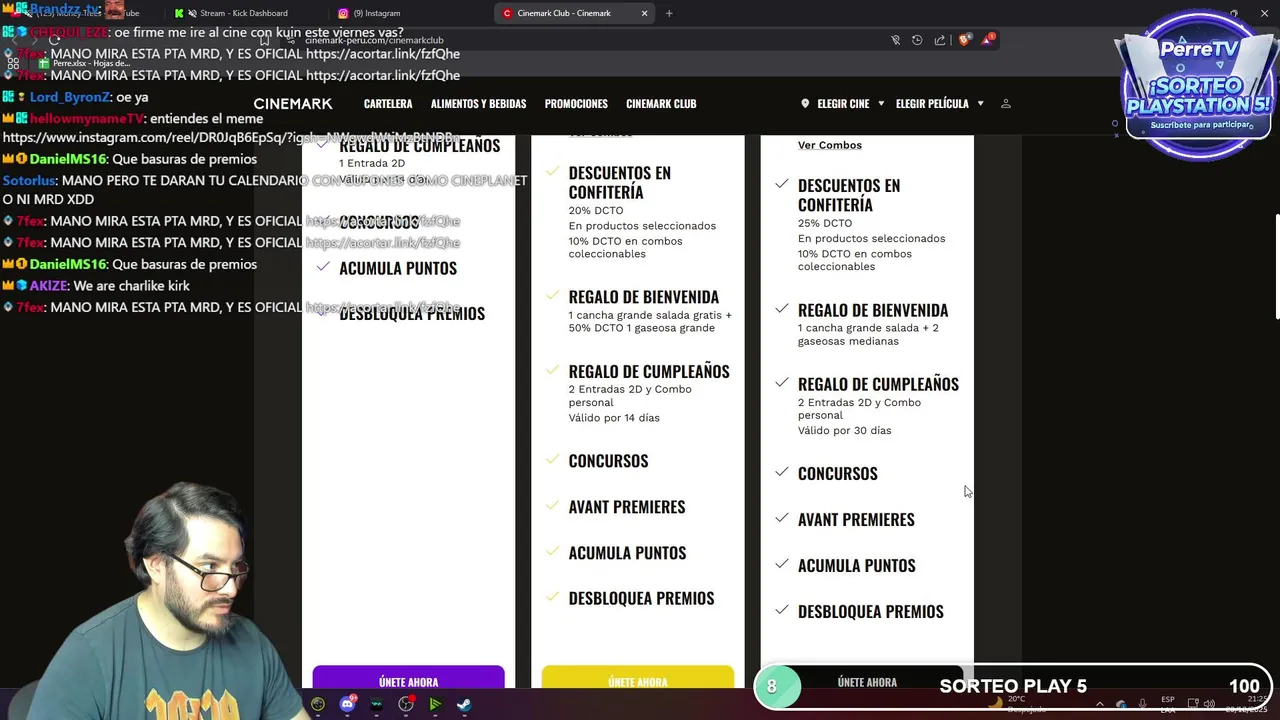
Task: Click 'Desbloquea Premios' in the yellow plan
Action: (641, 599)
